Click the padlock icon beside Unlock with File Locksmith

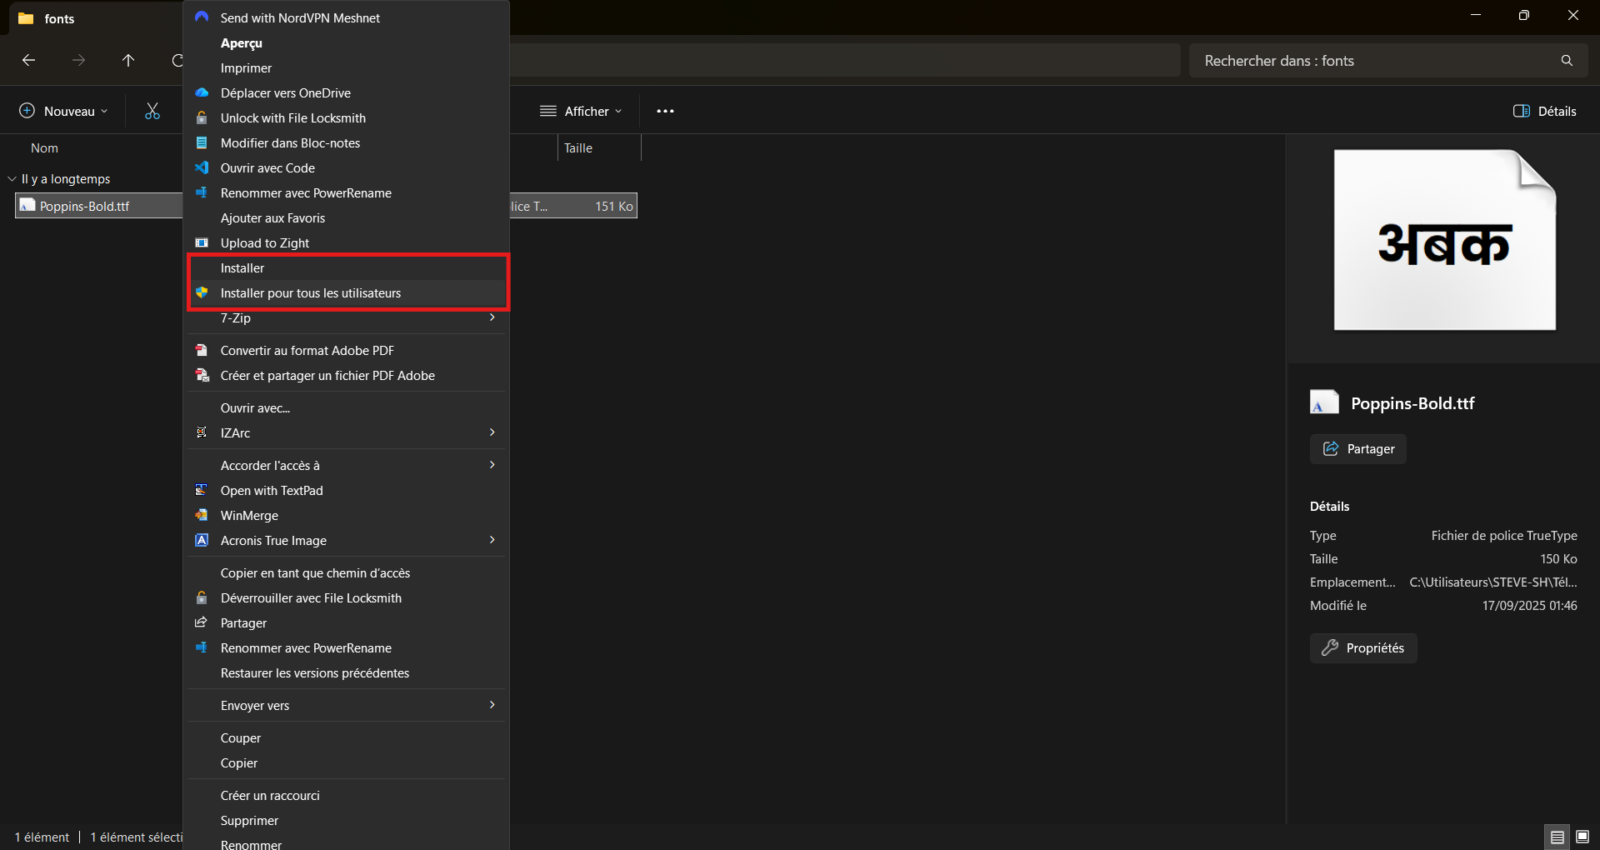202,118
